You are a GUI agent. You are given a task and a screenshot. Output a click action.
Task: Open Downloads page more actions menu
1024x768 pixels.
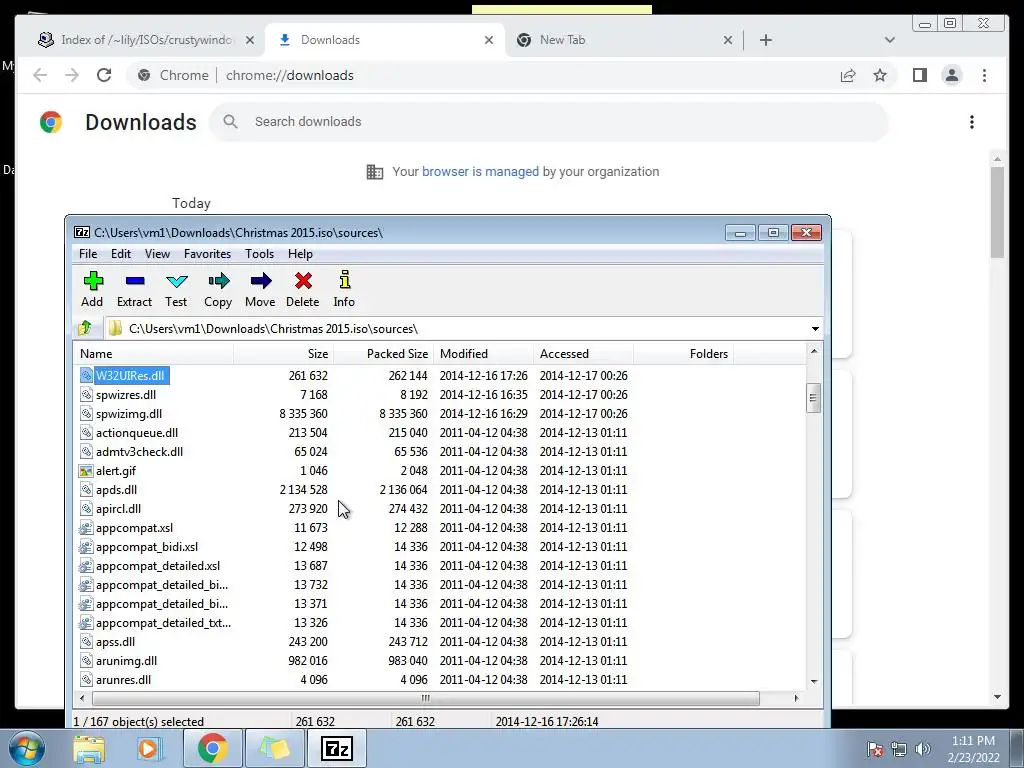point(972,122)
